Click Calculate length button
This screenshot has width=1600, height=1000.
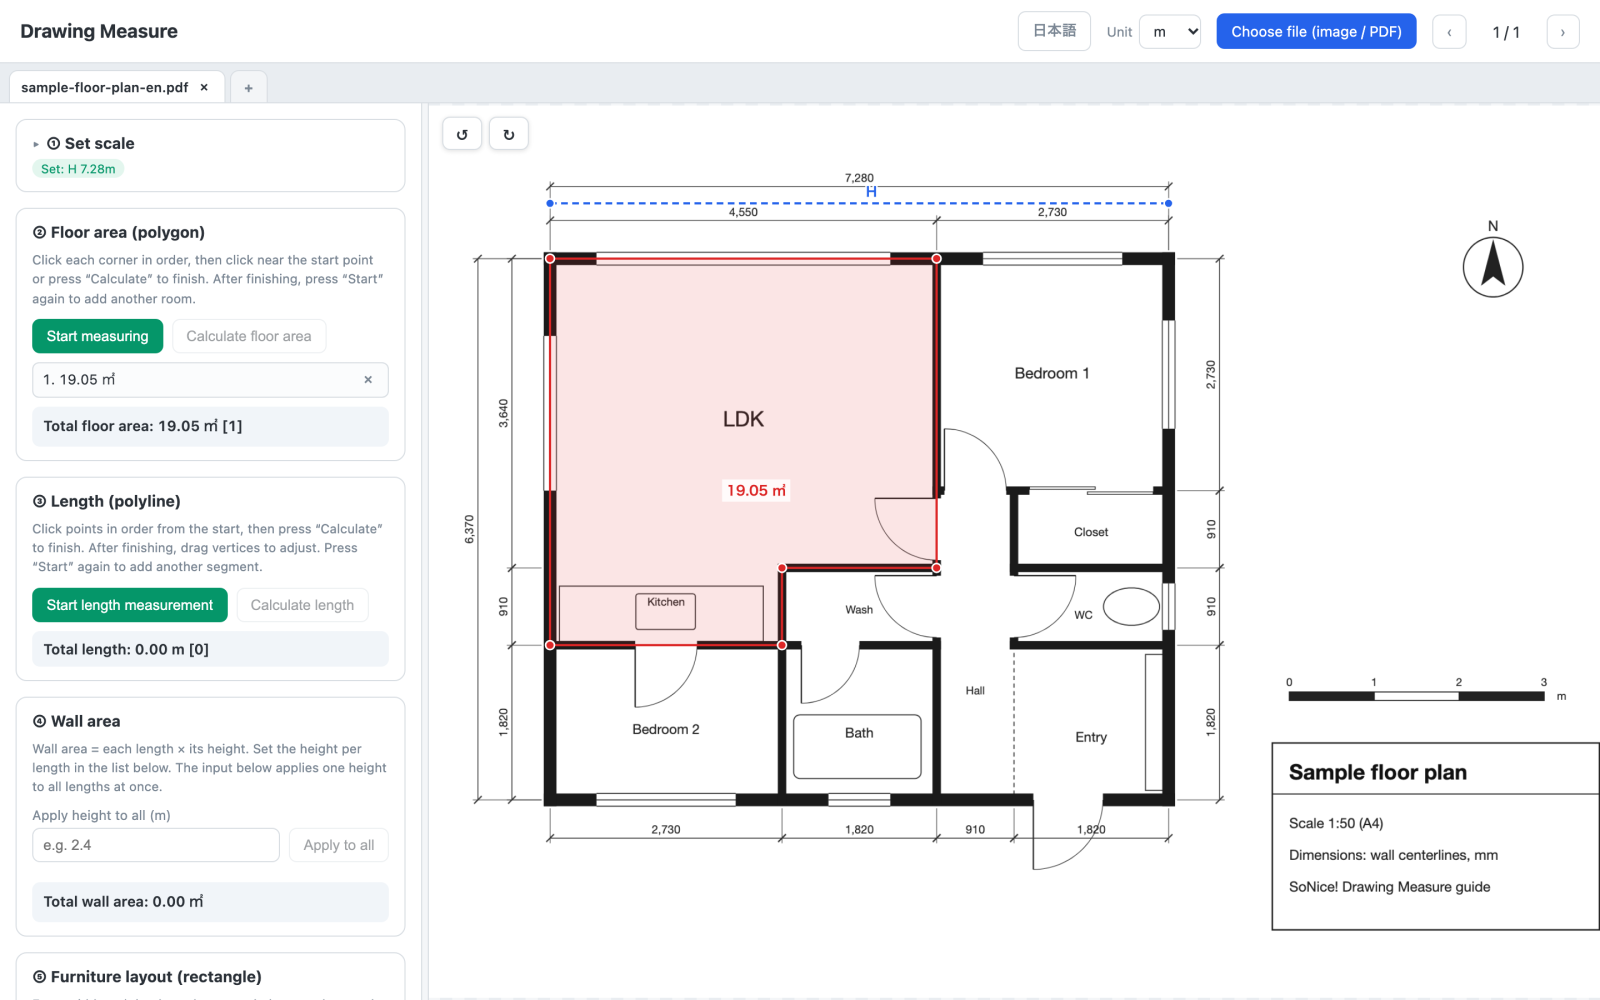point(302,605)
